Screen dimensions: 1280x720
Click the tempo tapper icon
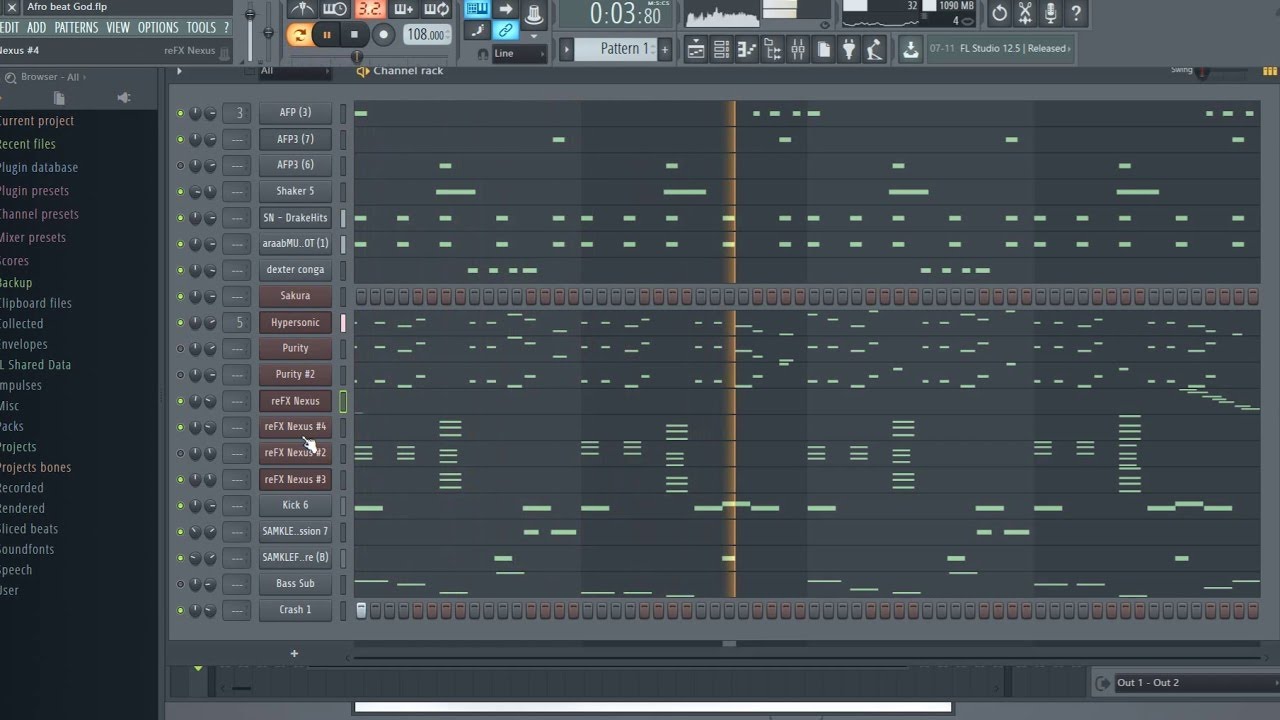coord(874,49)
